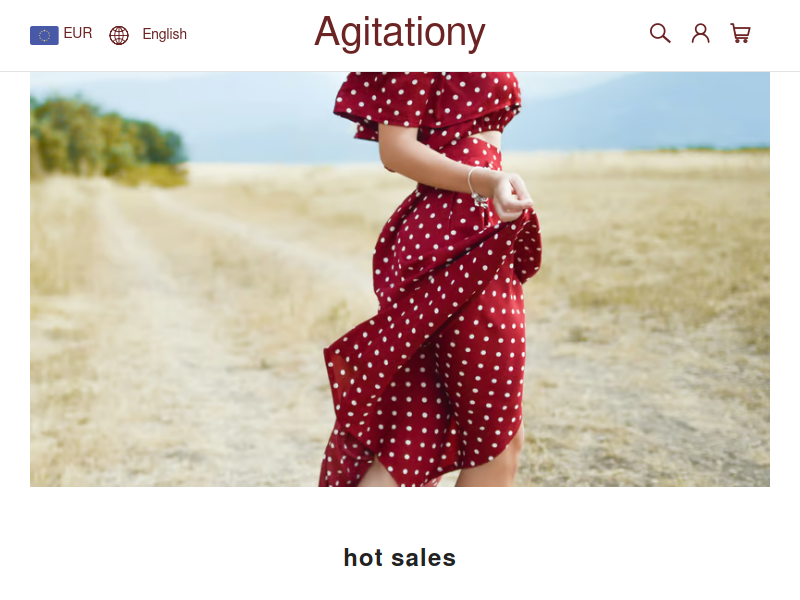The height and width of the screenshot is (600, 800).
Task: Click the bracelet on the model's wrist
Action: (x=476, y=188)
